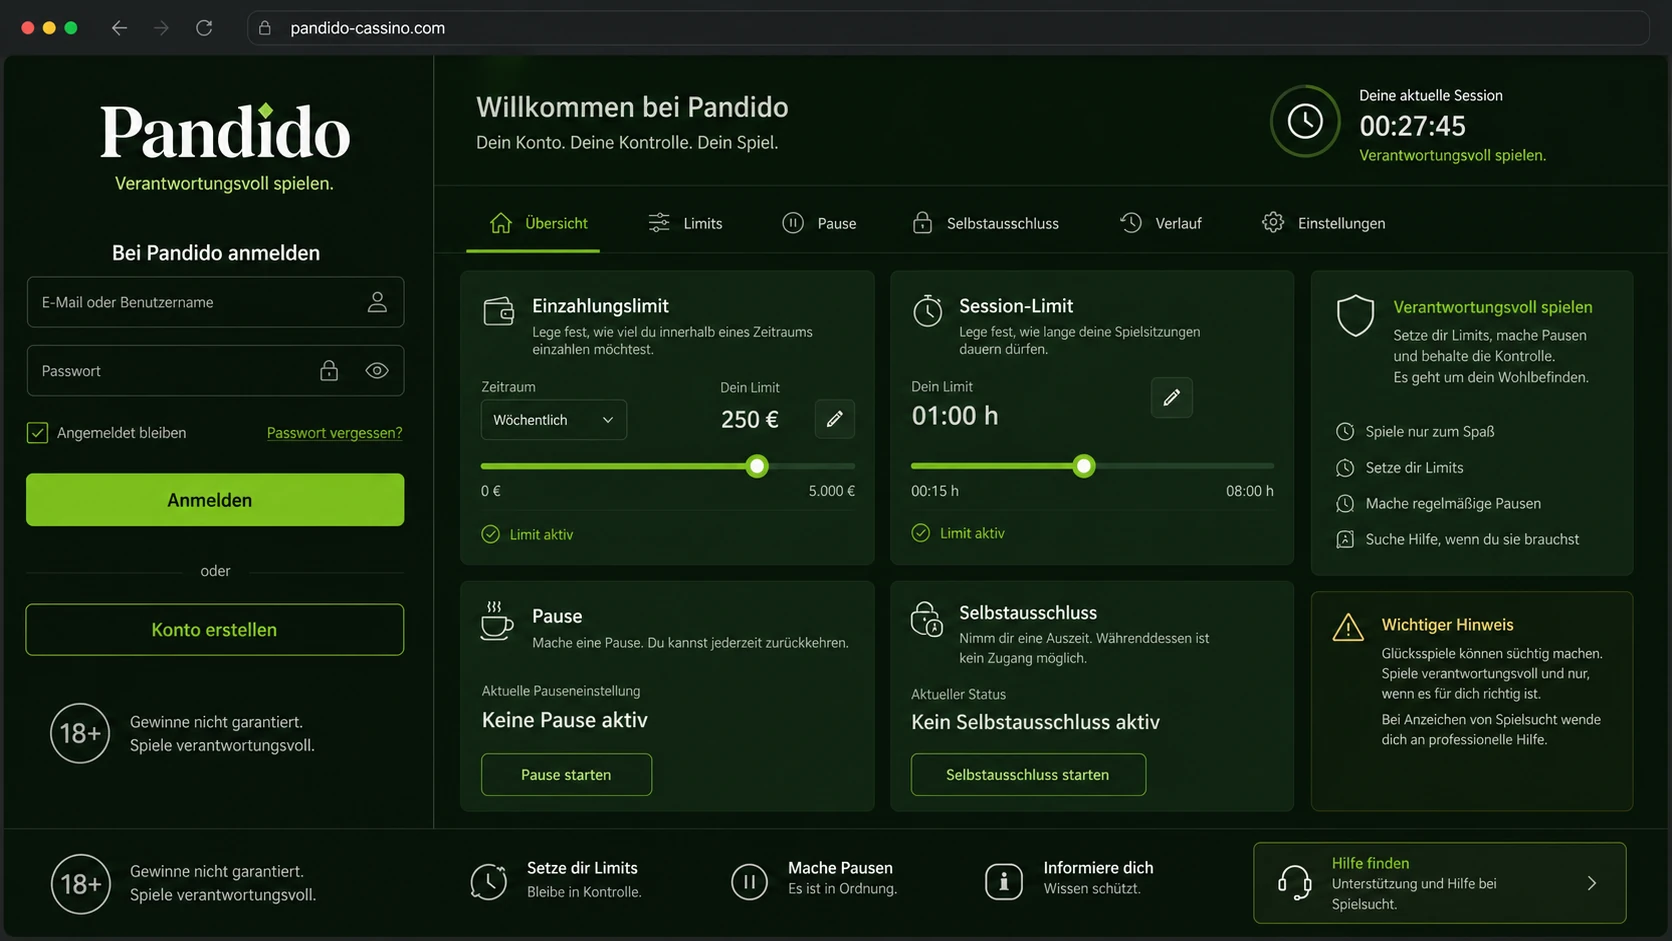Click the padlock icon on the Selbstausschluss card
Viewport: 1672px width, 941px height.
click(x=927, y=620)
